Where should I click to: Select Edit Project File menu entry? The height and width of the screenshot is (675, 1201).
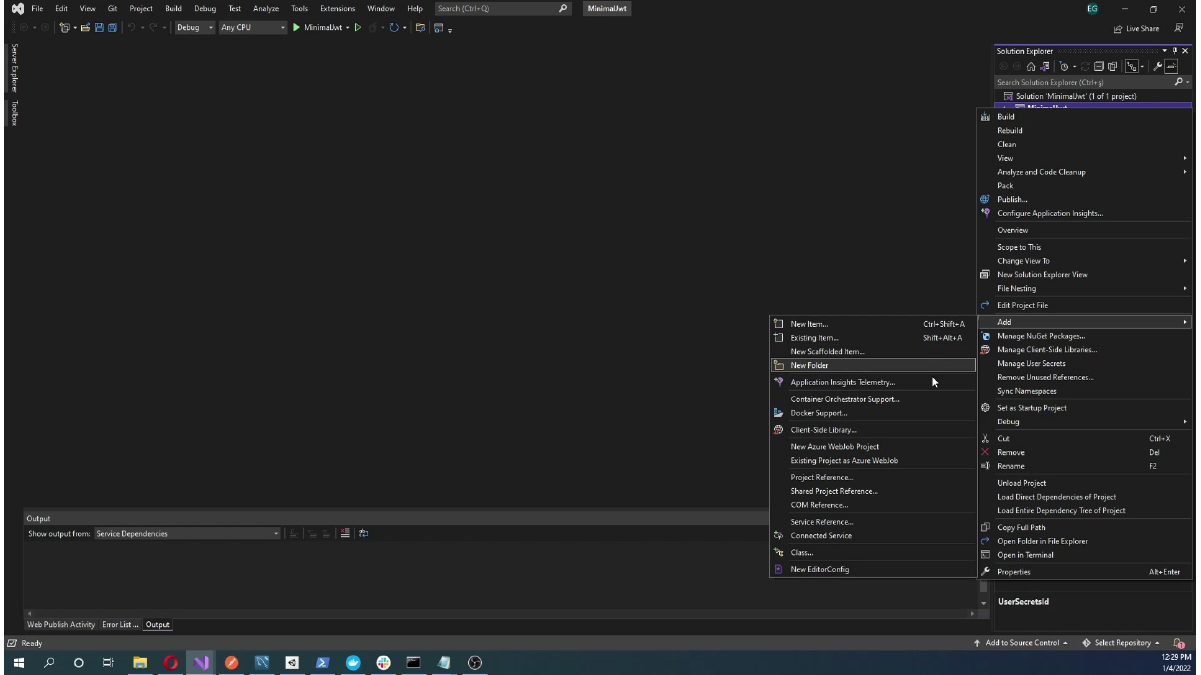click(x=1085, y=305)
